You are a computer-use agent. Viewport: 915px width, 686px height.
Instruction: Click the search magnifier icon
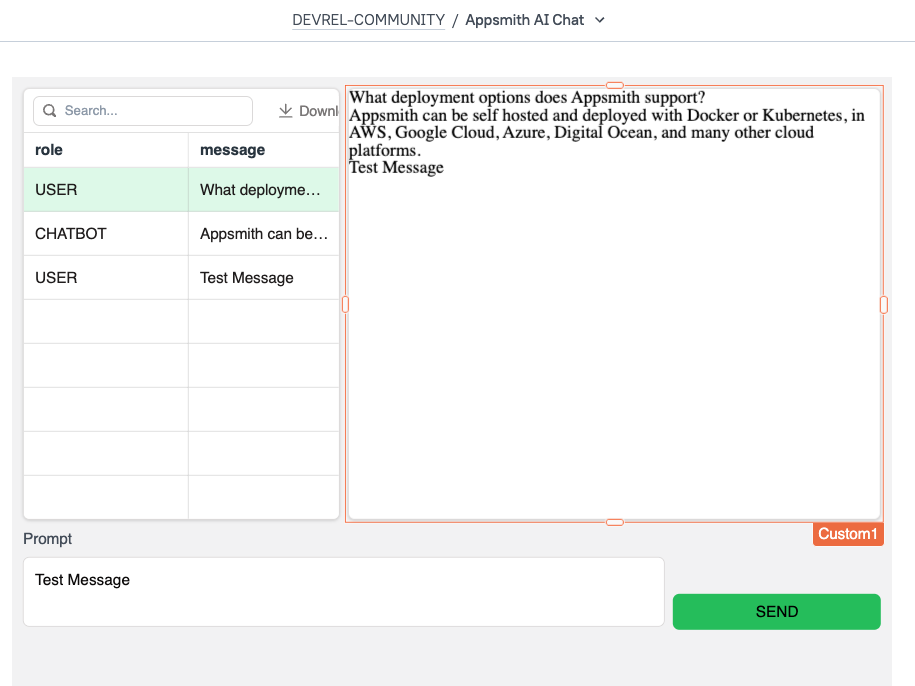(49, 110)
